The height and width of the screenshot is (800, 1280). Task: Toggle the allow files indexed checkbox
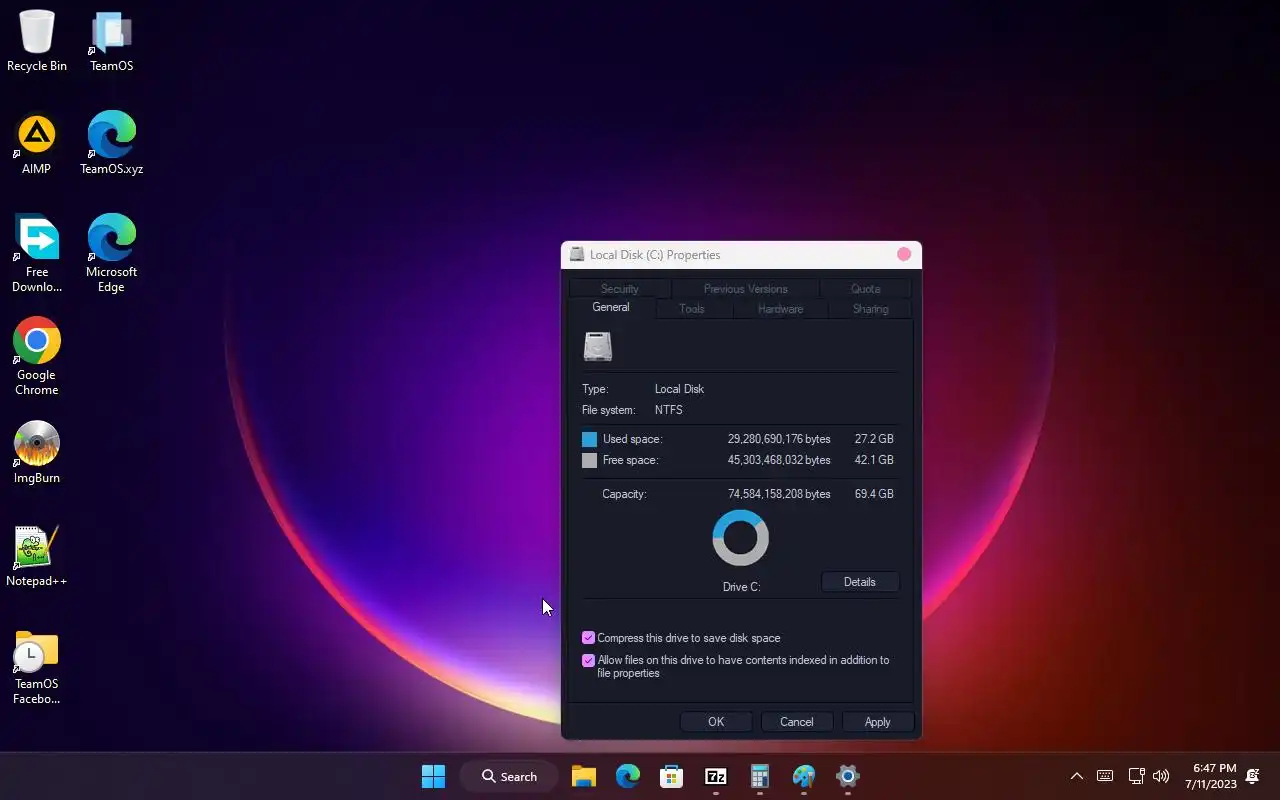point(588,660)
